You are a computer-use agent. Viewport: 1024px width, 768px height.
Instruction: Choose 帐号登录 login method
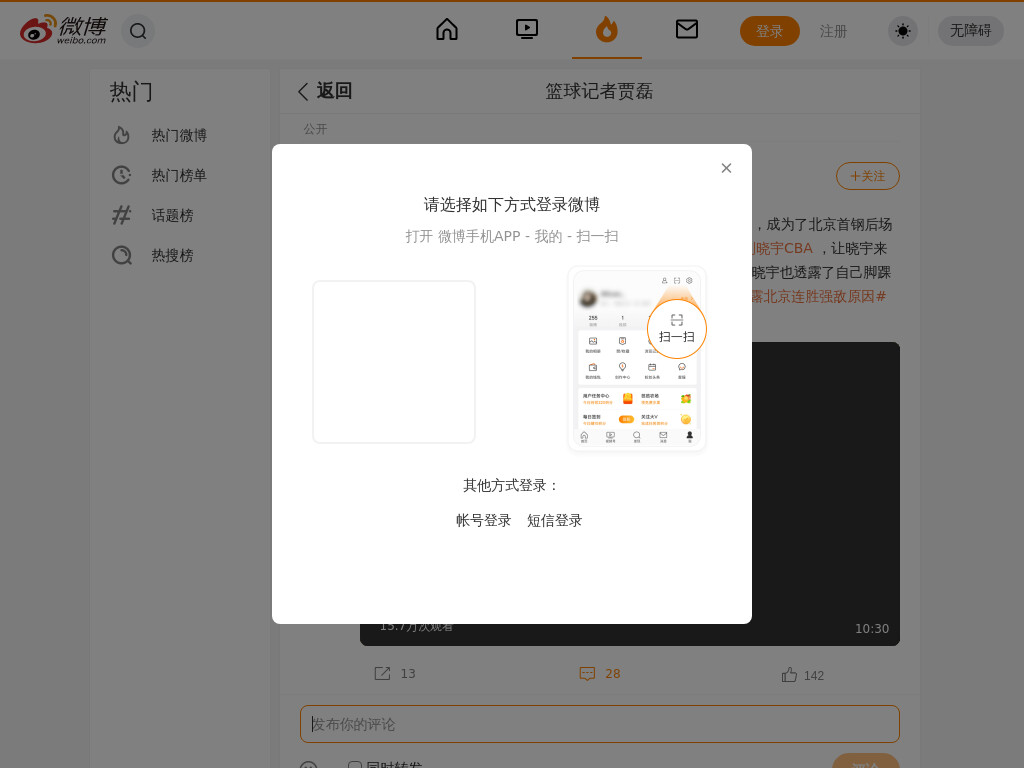pos(483,520)
